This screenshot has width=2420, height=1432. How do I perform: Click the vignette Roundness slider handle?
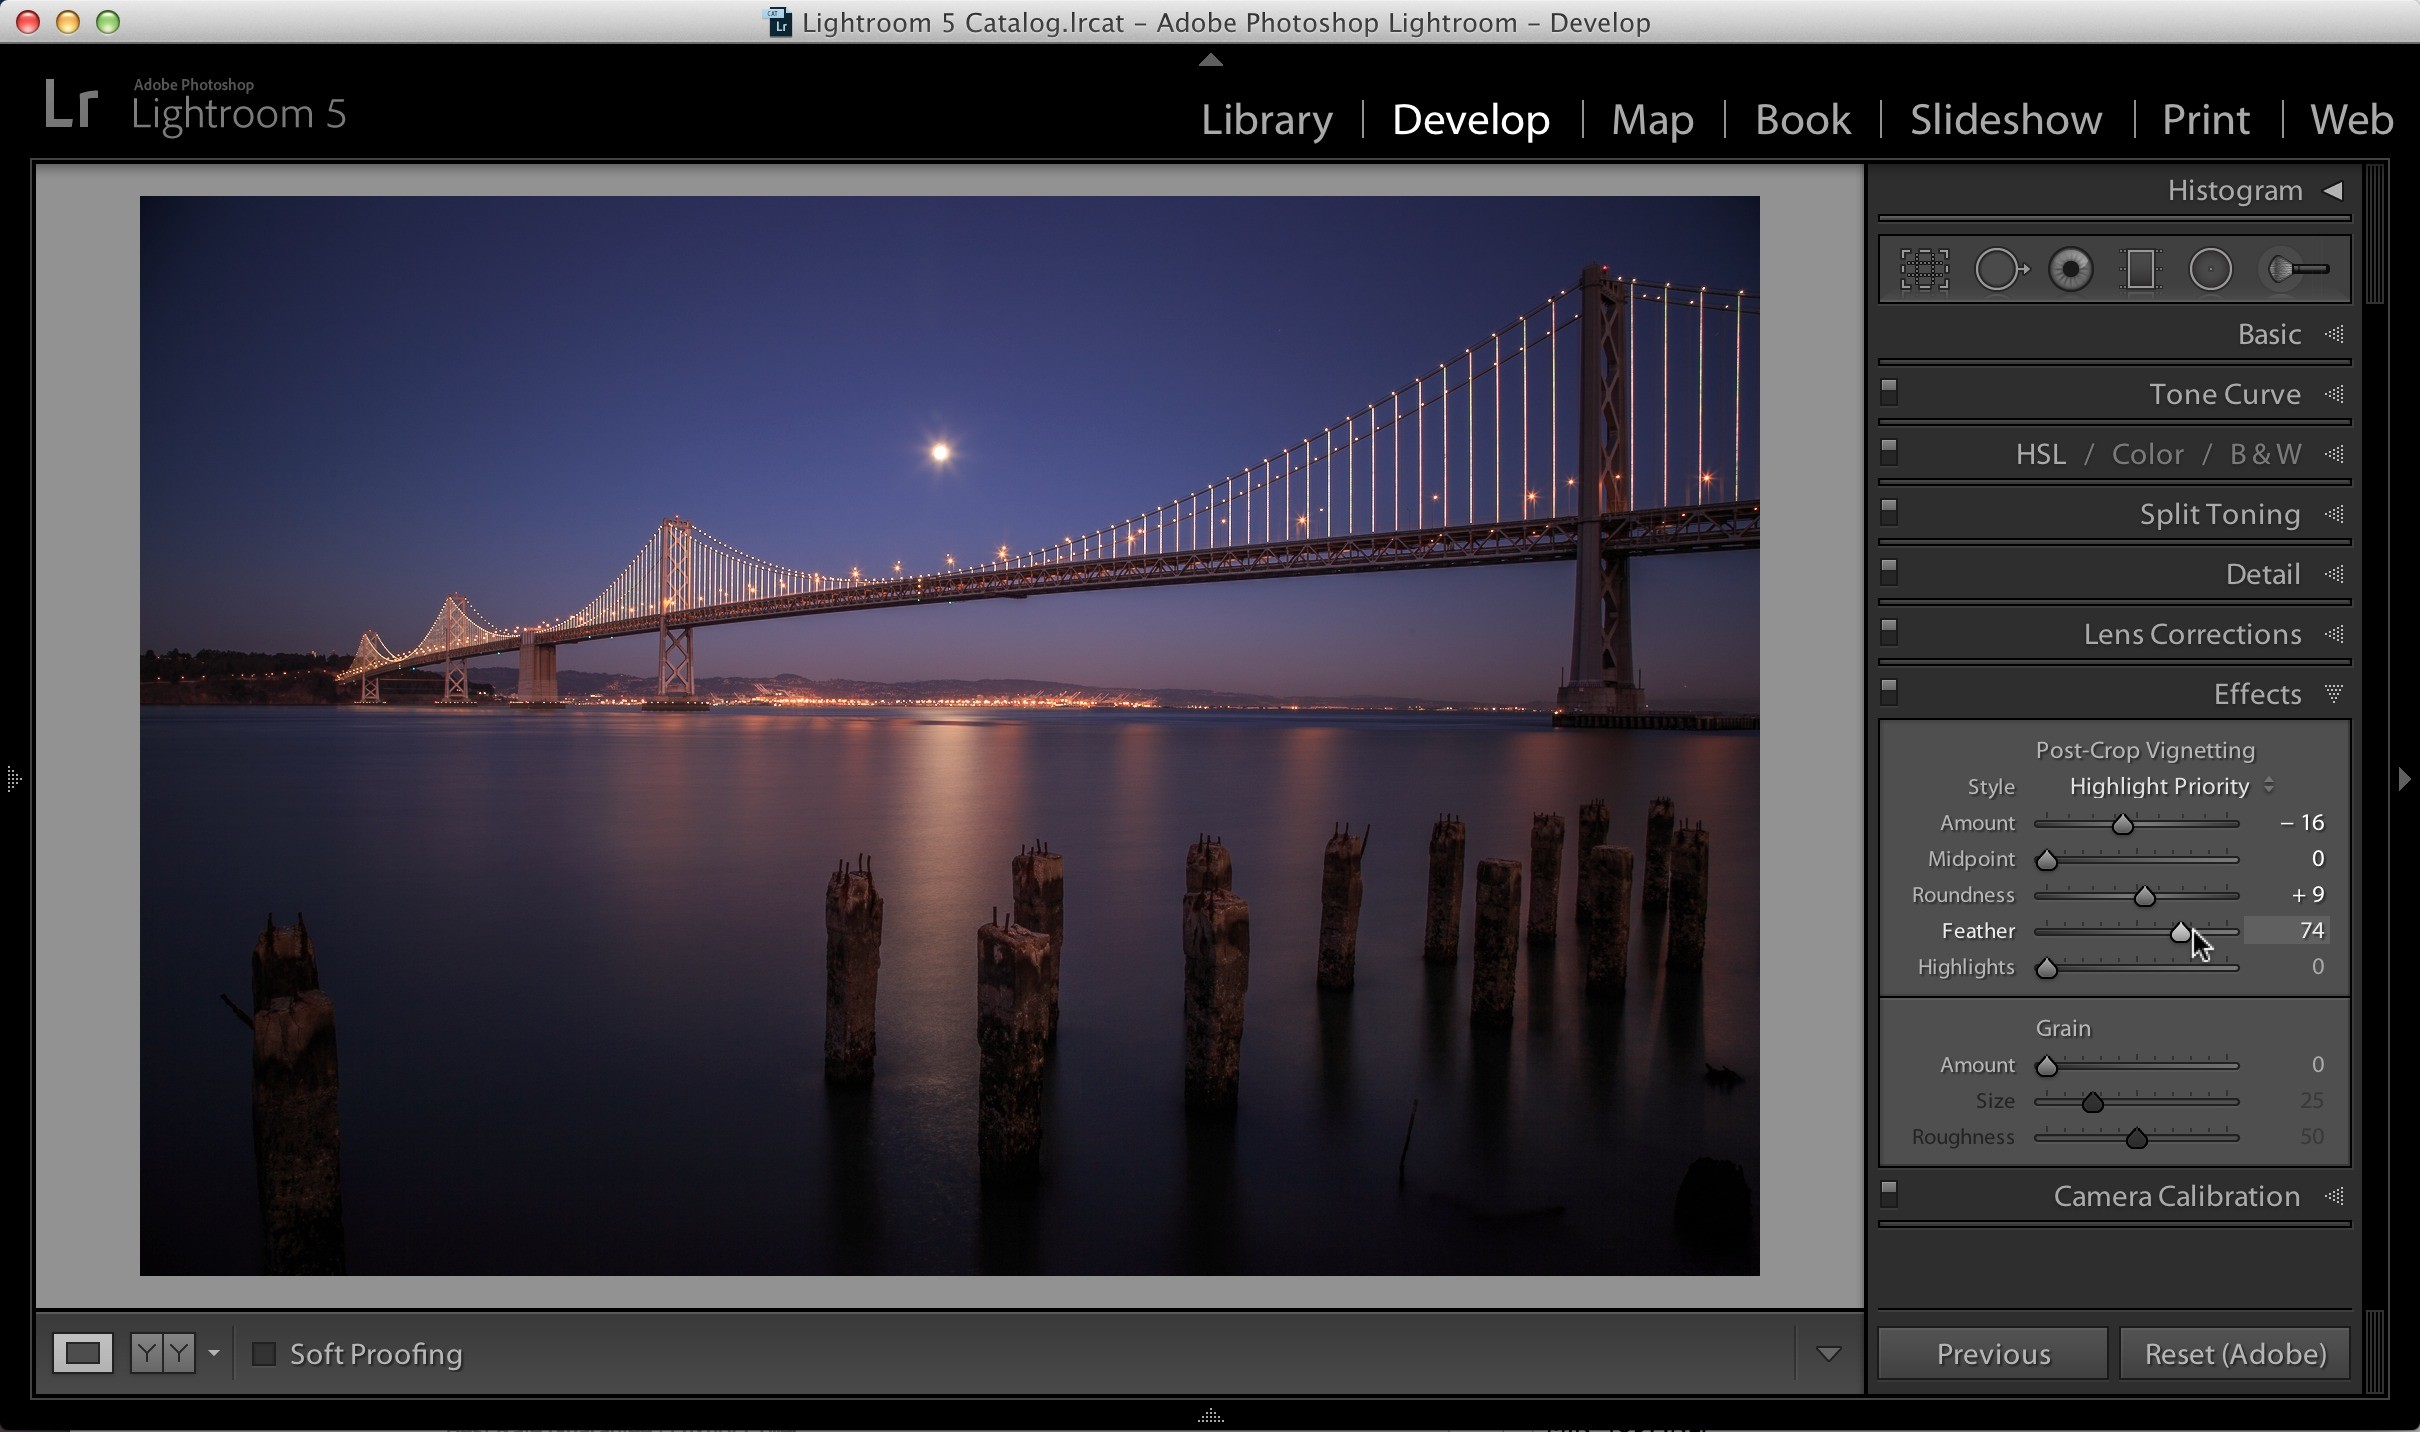click(2144, 896)
